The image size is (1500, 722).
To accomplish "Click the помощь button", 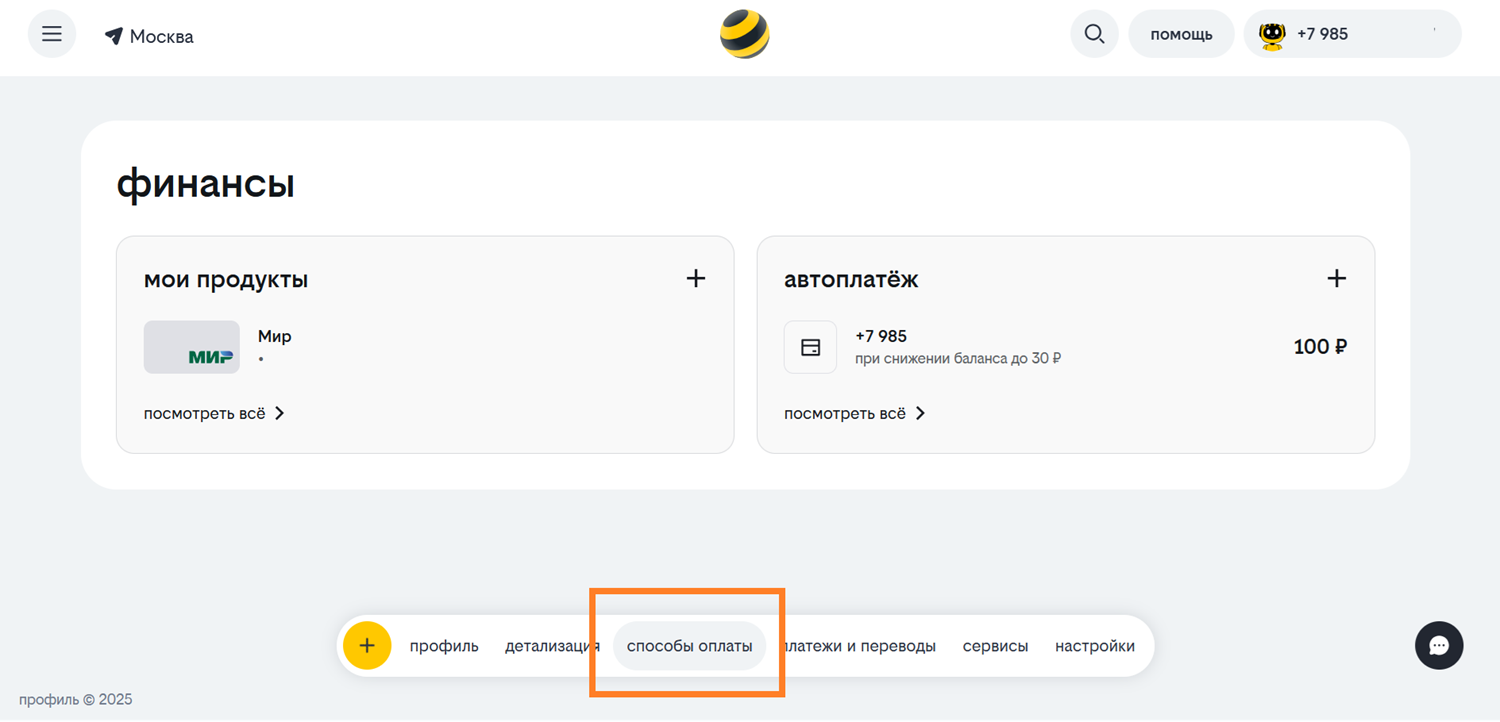I will pos(1181,34).
